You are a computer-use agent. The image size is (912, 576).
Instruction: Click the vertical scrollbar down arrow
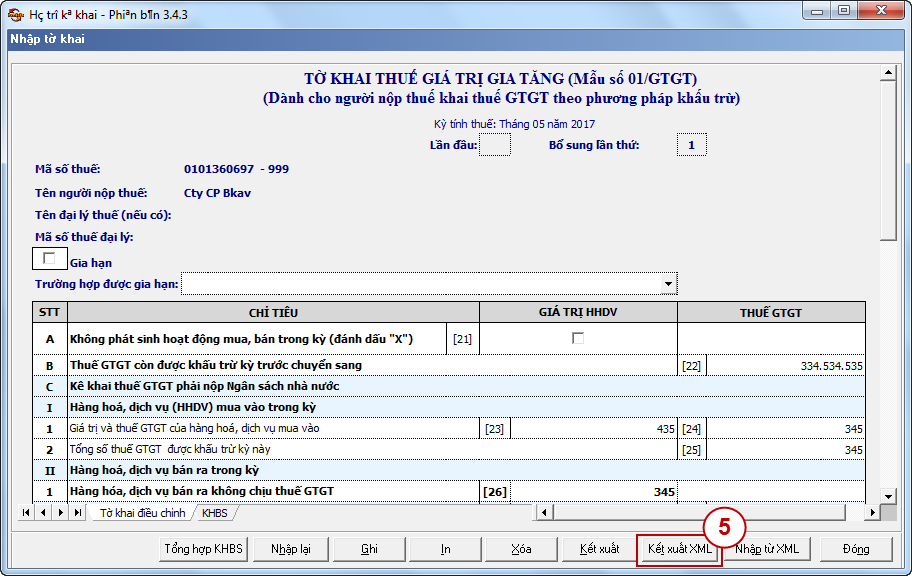pos(887,496)
